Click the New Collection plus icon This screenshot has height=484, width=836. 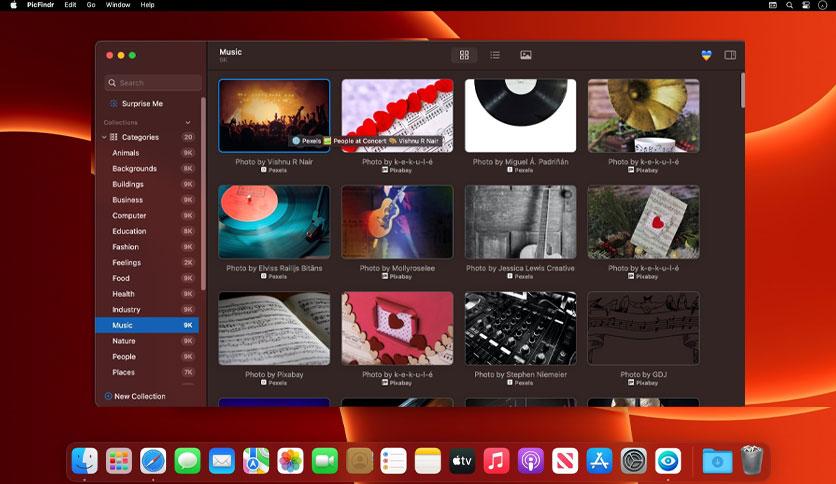pyautogui.click(x=108, y=396)
